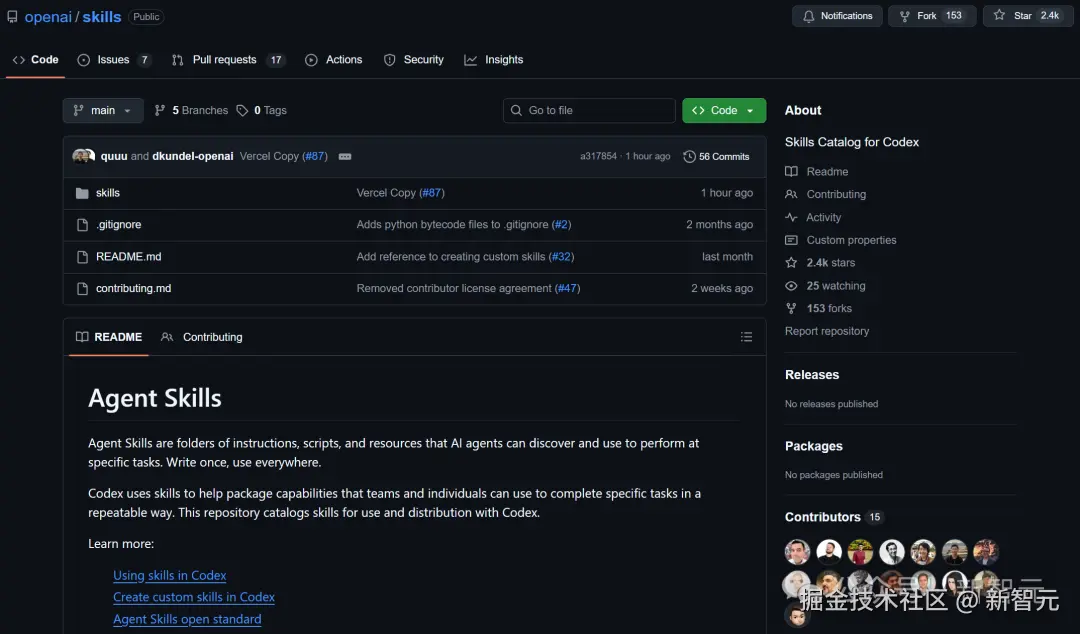
Task: Open the Security tab
Action: click(x=414, y=60)
